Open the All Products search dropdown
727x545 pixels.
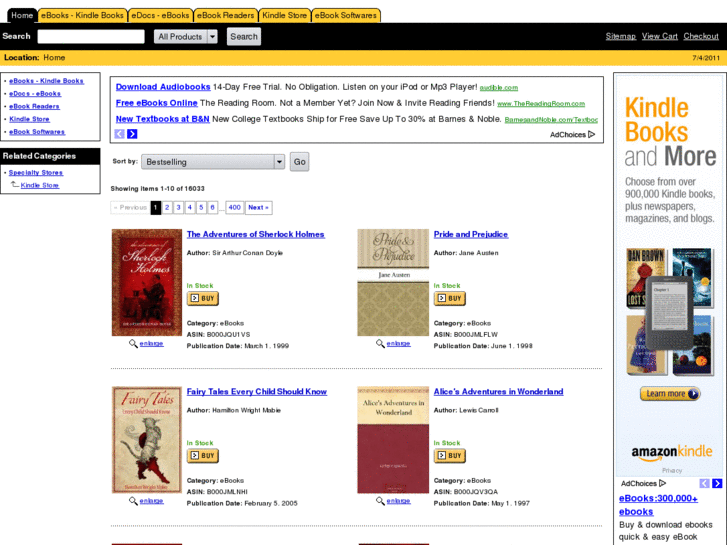(x=185, y=37)
